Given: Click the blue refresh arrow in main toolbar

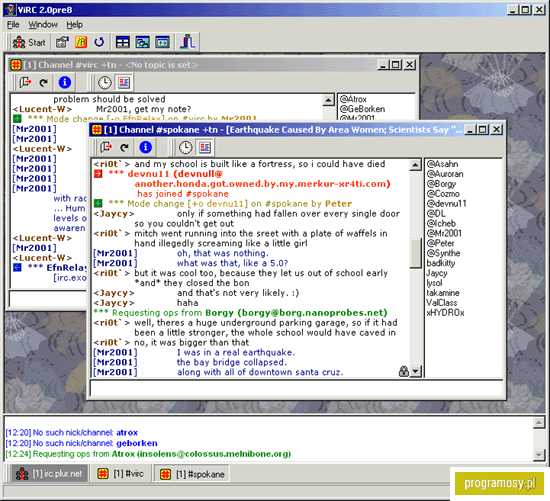Looking at the screenshot, I should (x=99, y=42).
